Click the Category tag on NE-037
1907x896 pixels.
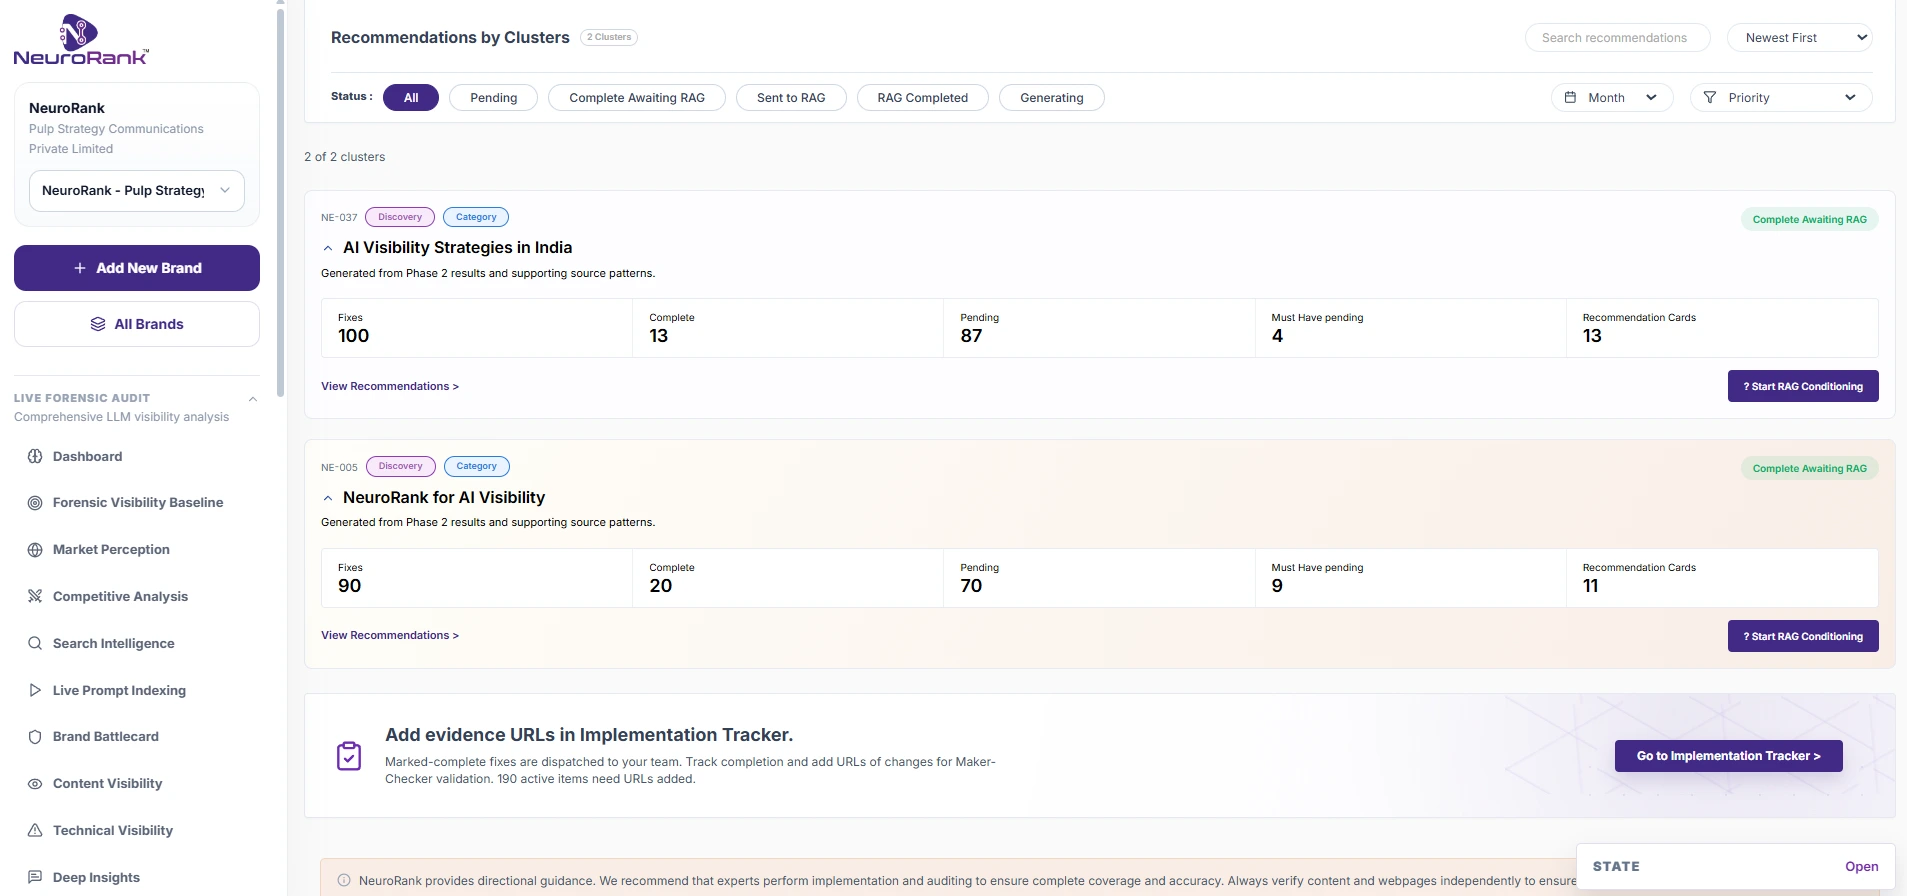point(476,217)
